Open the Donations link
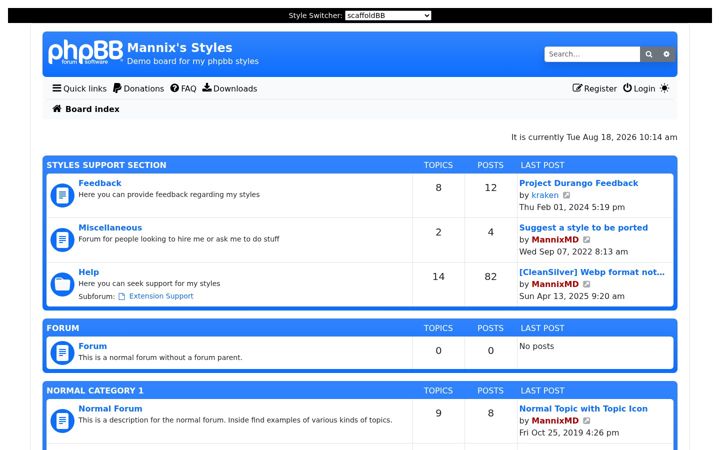The image size is (720, 450). pos(139,89)
